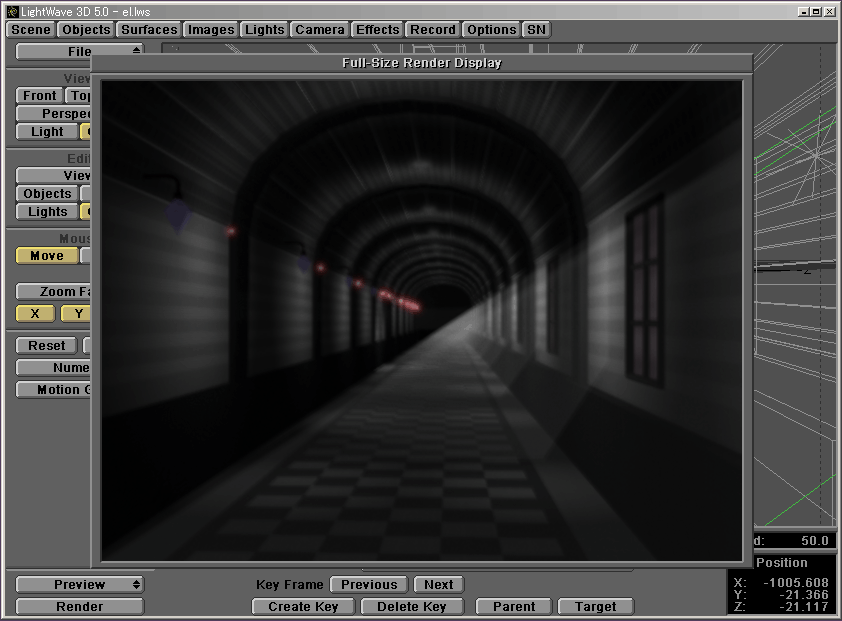The image size is (842, 621).
Task: Click the LightWave 3D title bar icon
Action: [x=11, y=10]
